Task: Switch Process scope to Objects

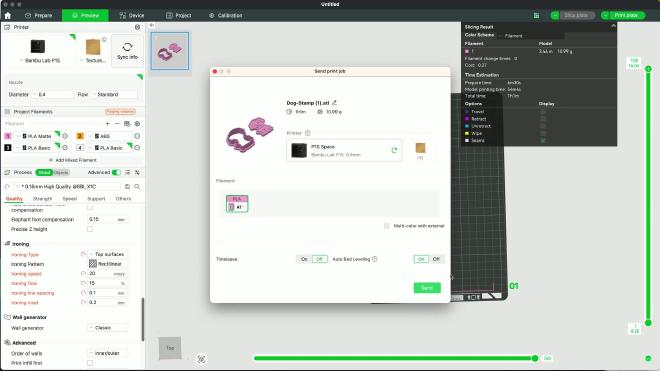Action: coord(61,173)
